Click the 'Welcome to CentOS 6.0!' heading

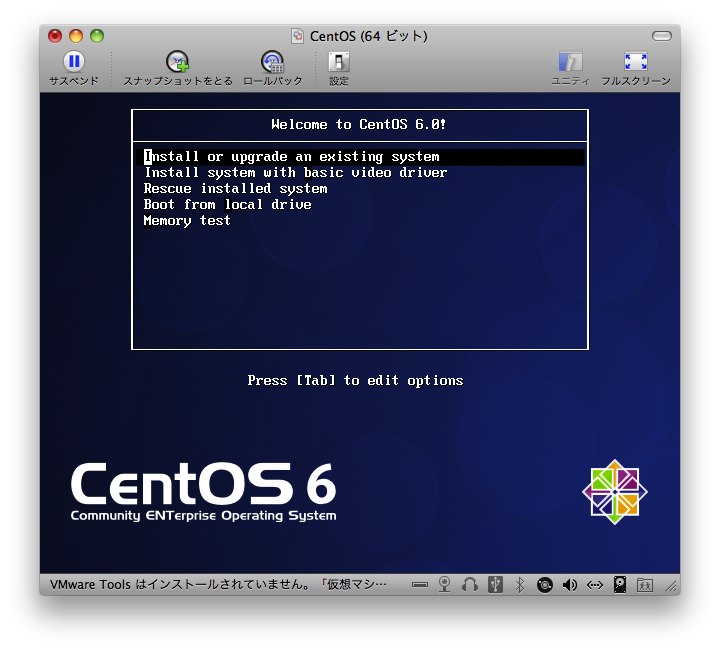click(x=359, y=124)
